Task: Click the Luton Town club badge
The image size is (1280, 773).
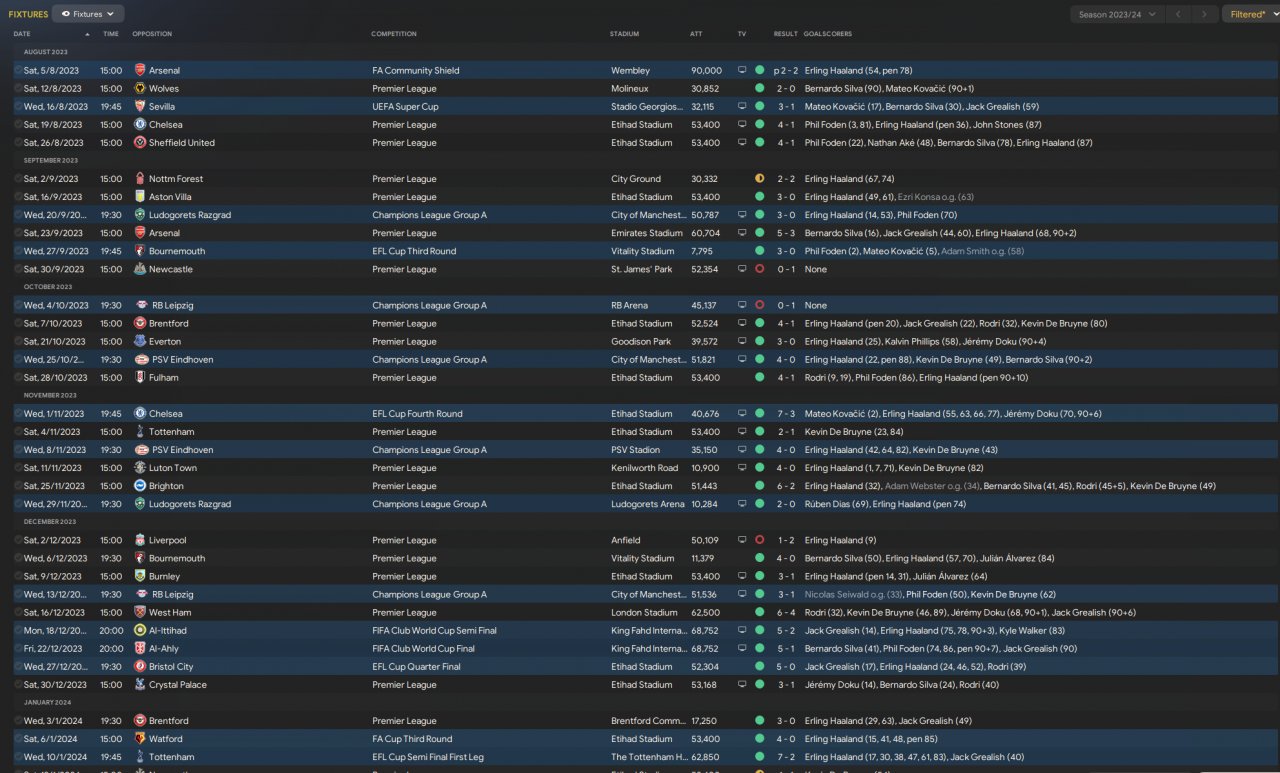Action: click(x=139, y=468)
